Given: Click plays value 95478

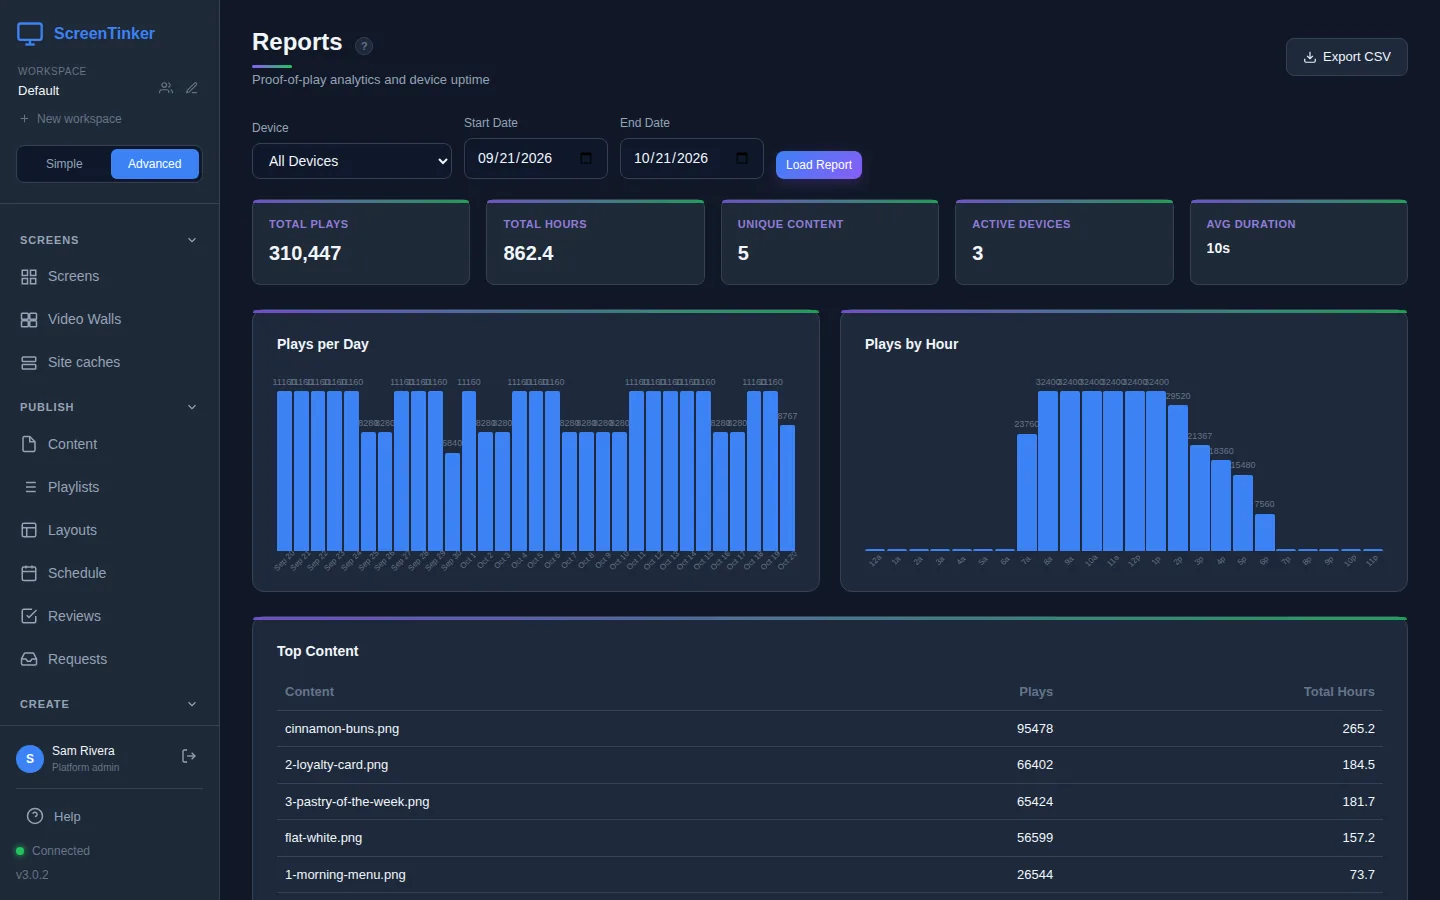Looking at the screenshot, I should coord(1035,729).
